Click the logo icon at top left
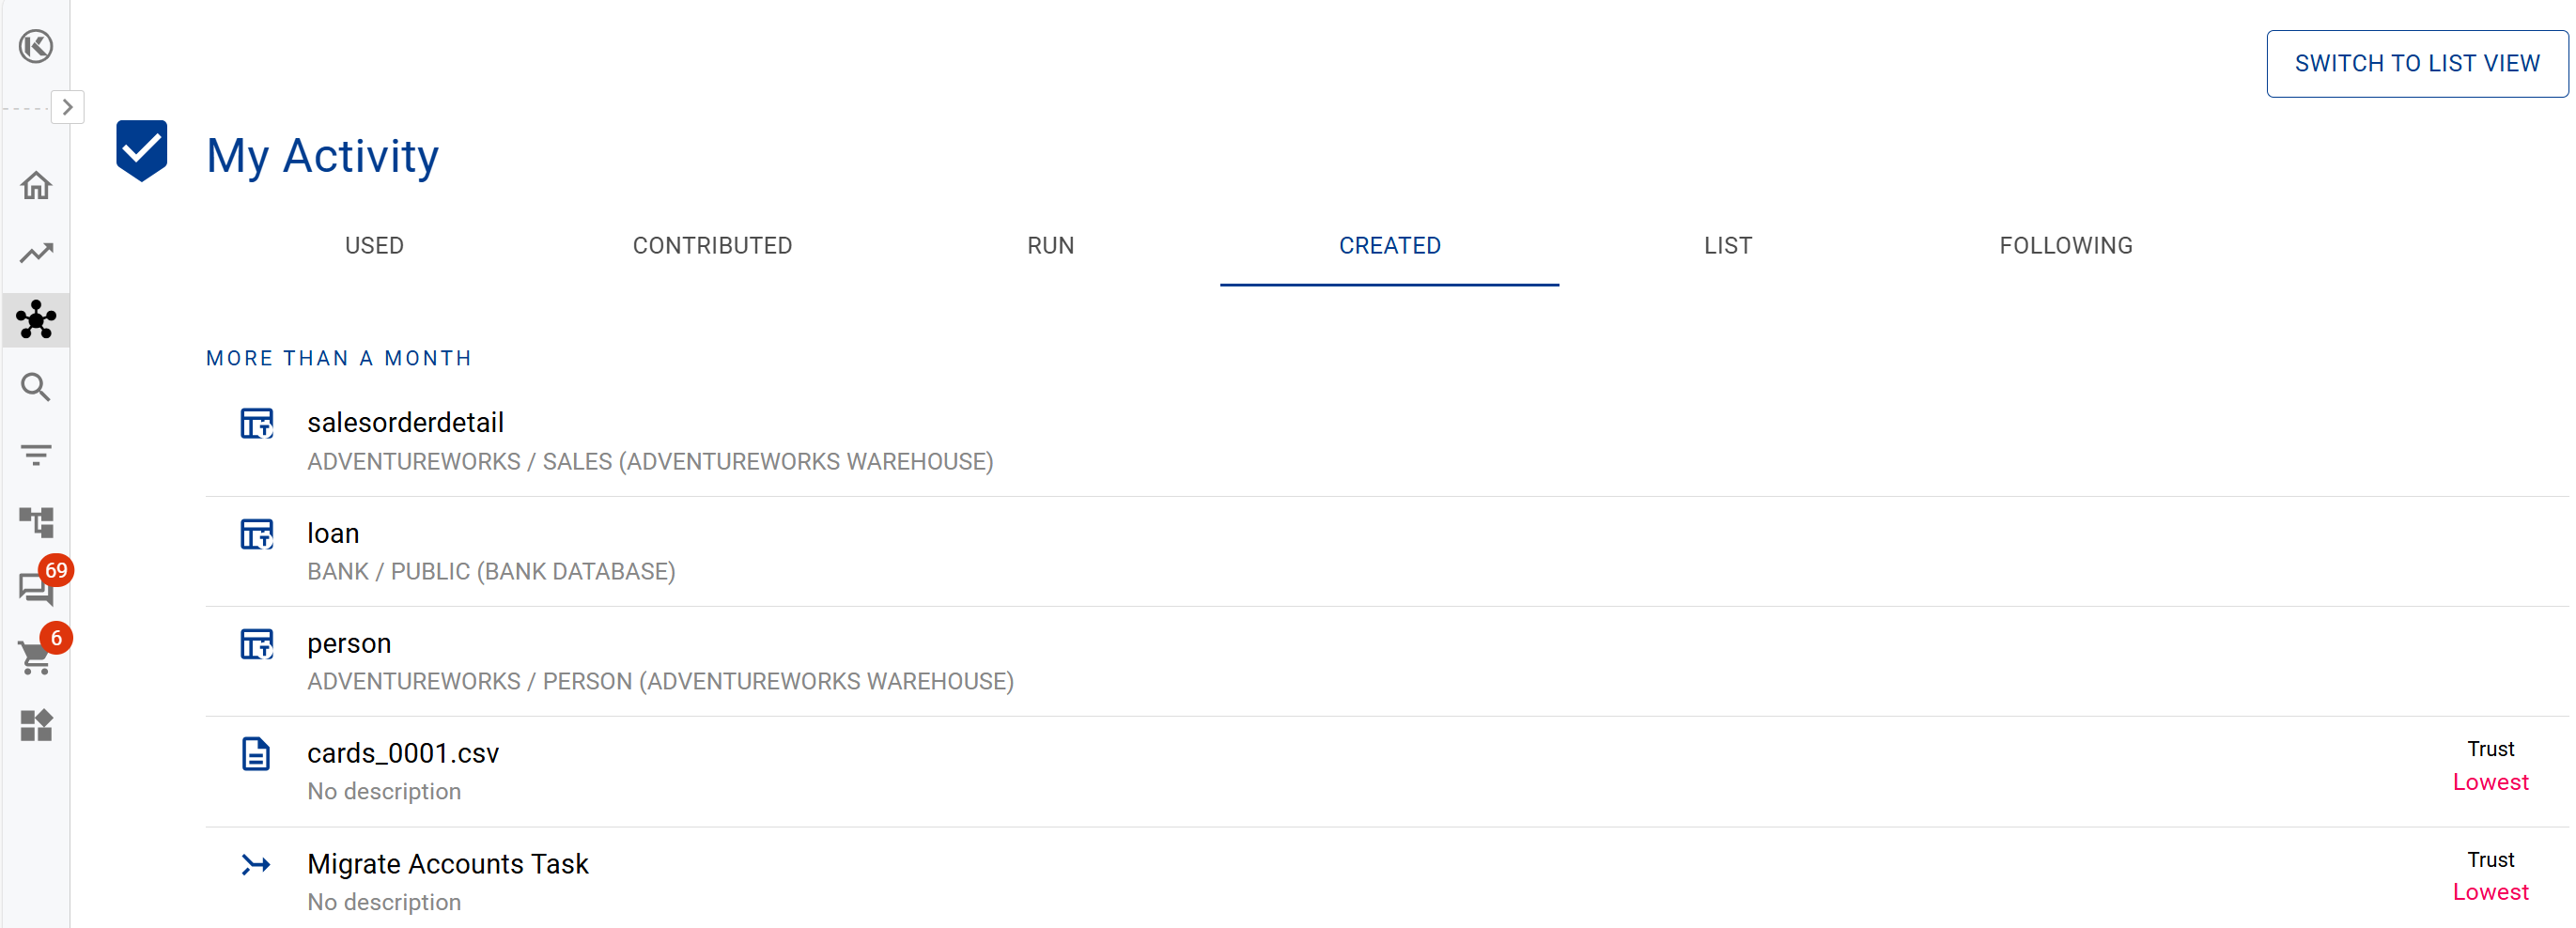 point(36,46)
